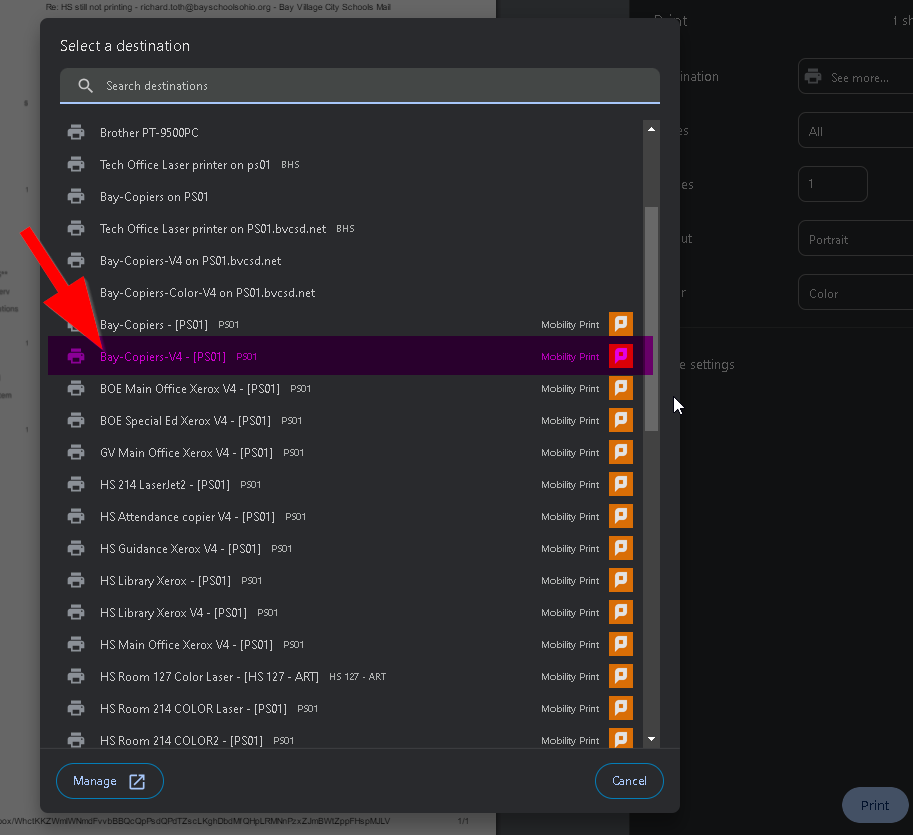Open the Layout dropdown set to Portrait
913x835 pixels.
[855, 238]
